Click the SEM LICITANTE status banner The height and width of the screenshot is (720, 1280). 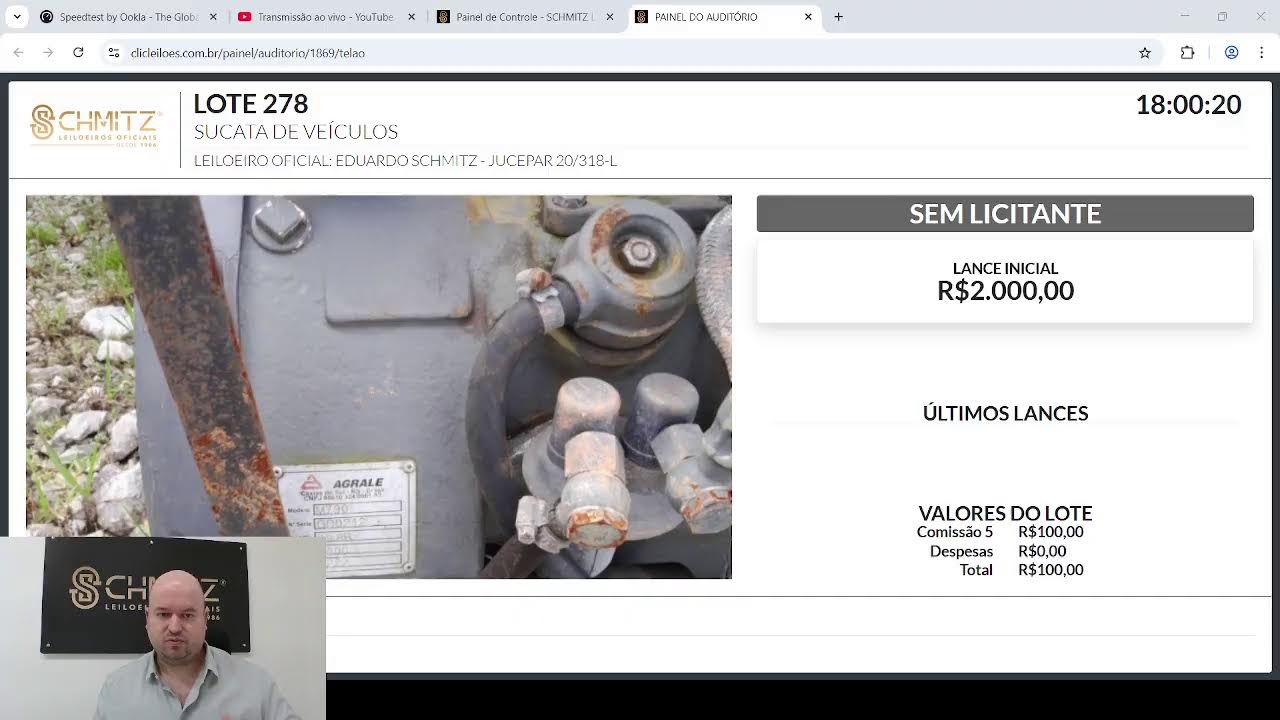point(1005,213)
